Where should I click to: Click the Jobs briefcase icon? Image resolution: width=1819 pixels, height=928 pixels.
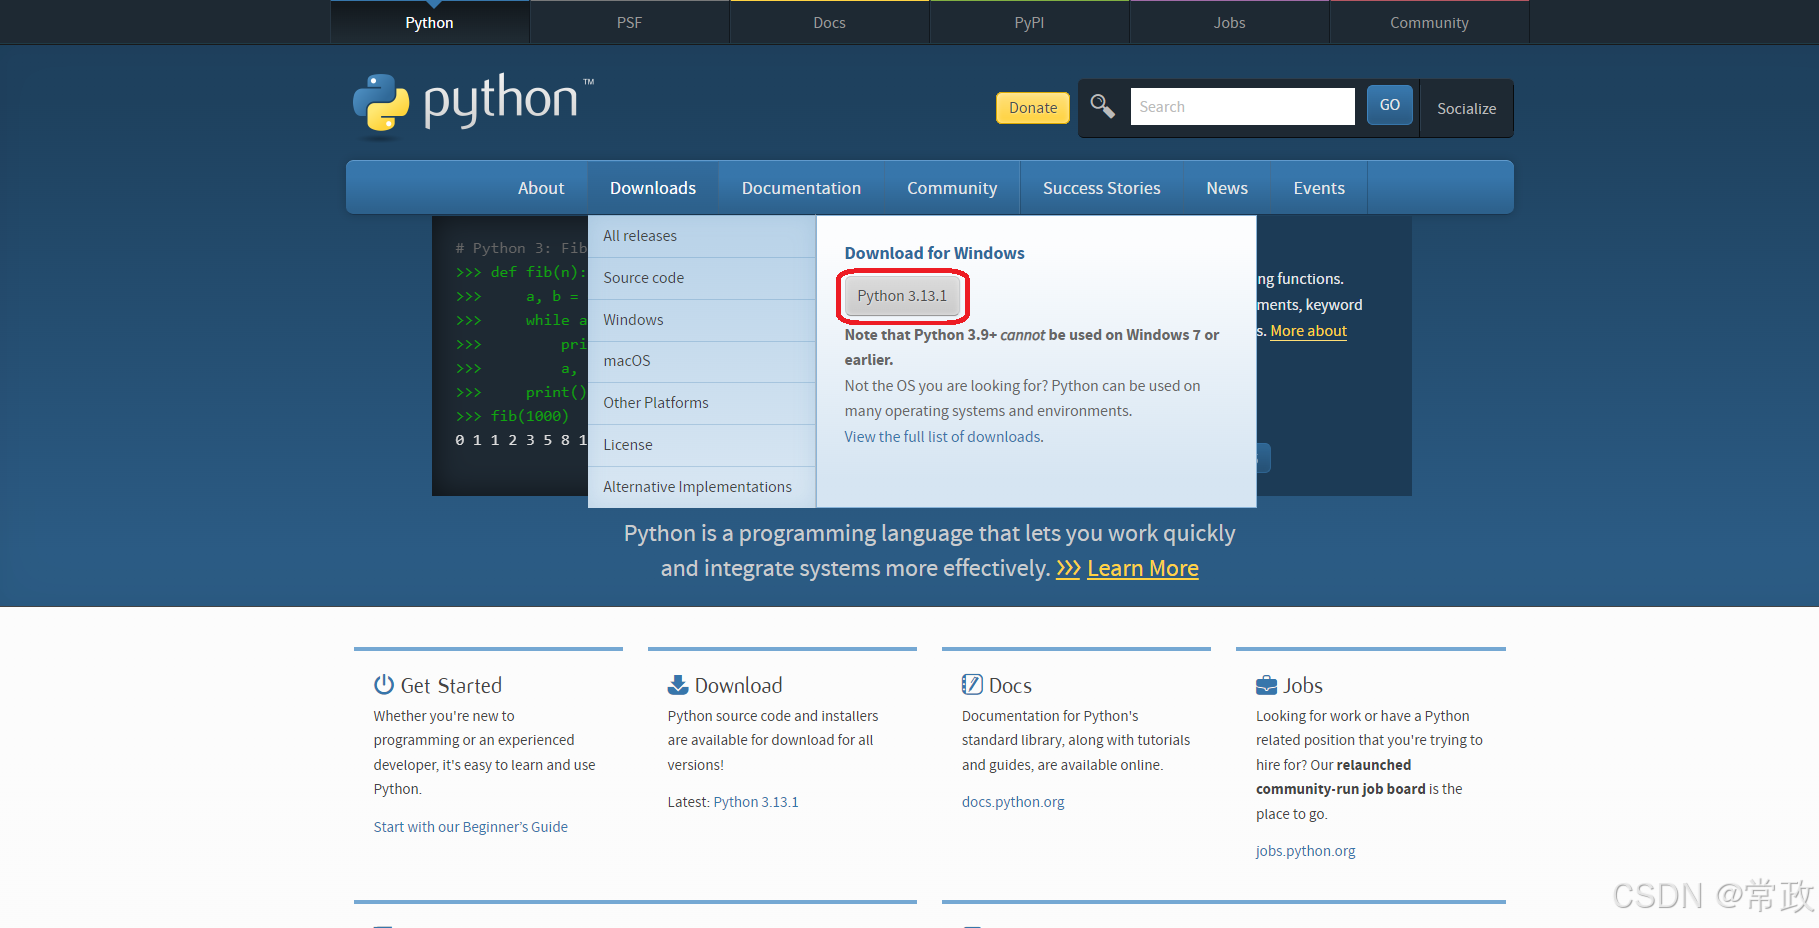click(1266, 685)
